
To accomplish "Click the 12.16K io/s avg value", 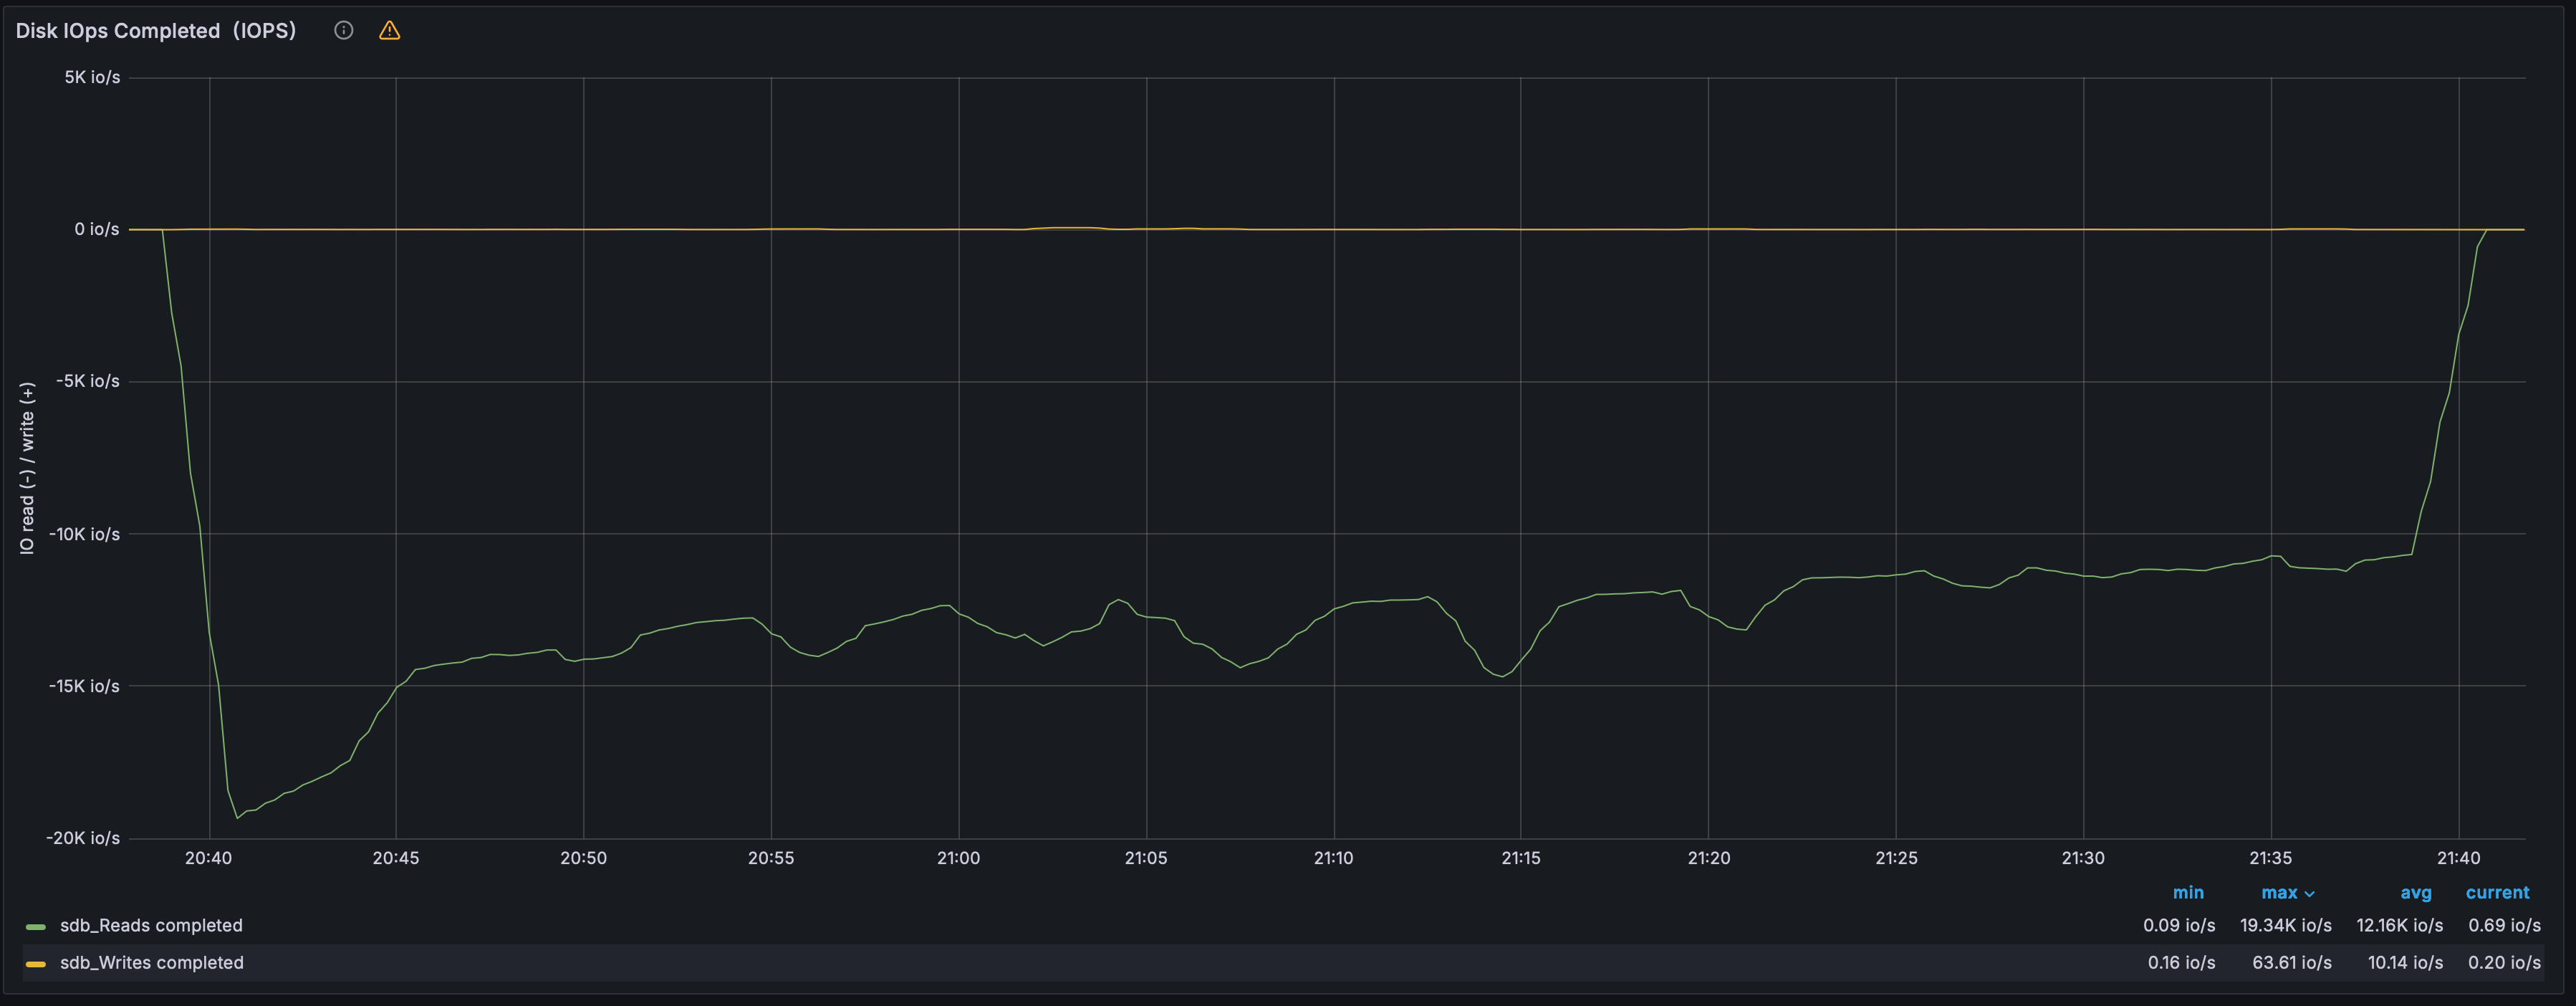I will (x=2399, y=925).
